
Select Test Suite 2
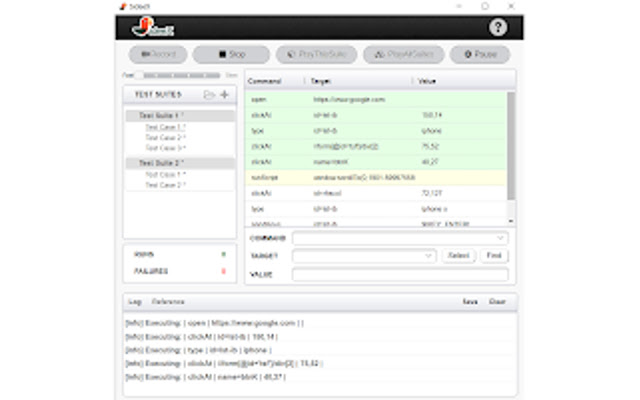180,163
